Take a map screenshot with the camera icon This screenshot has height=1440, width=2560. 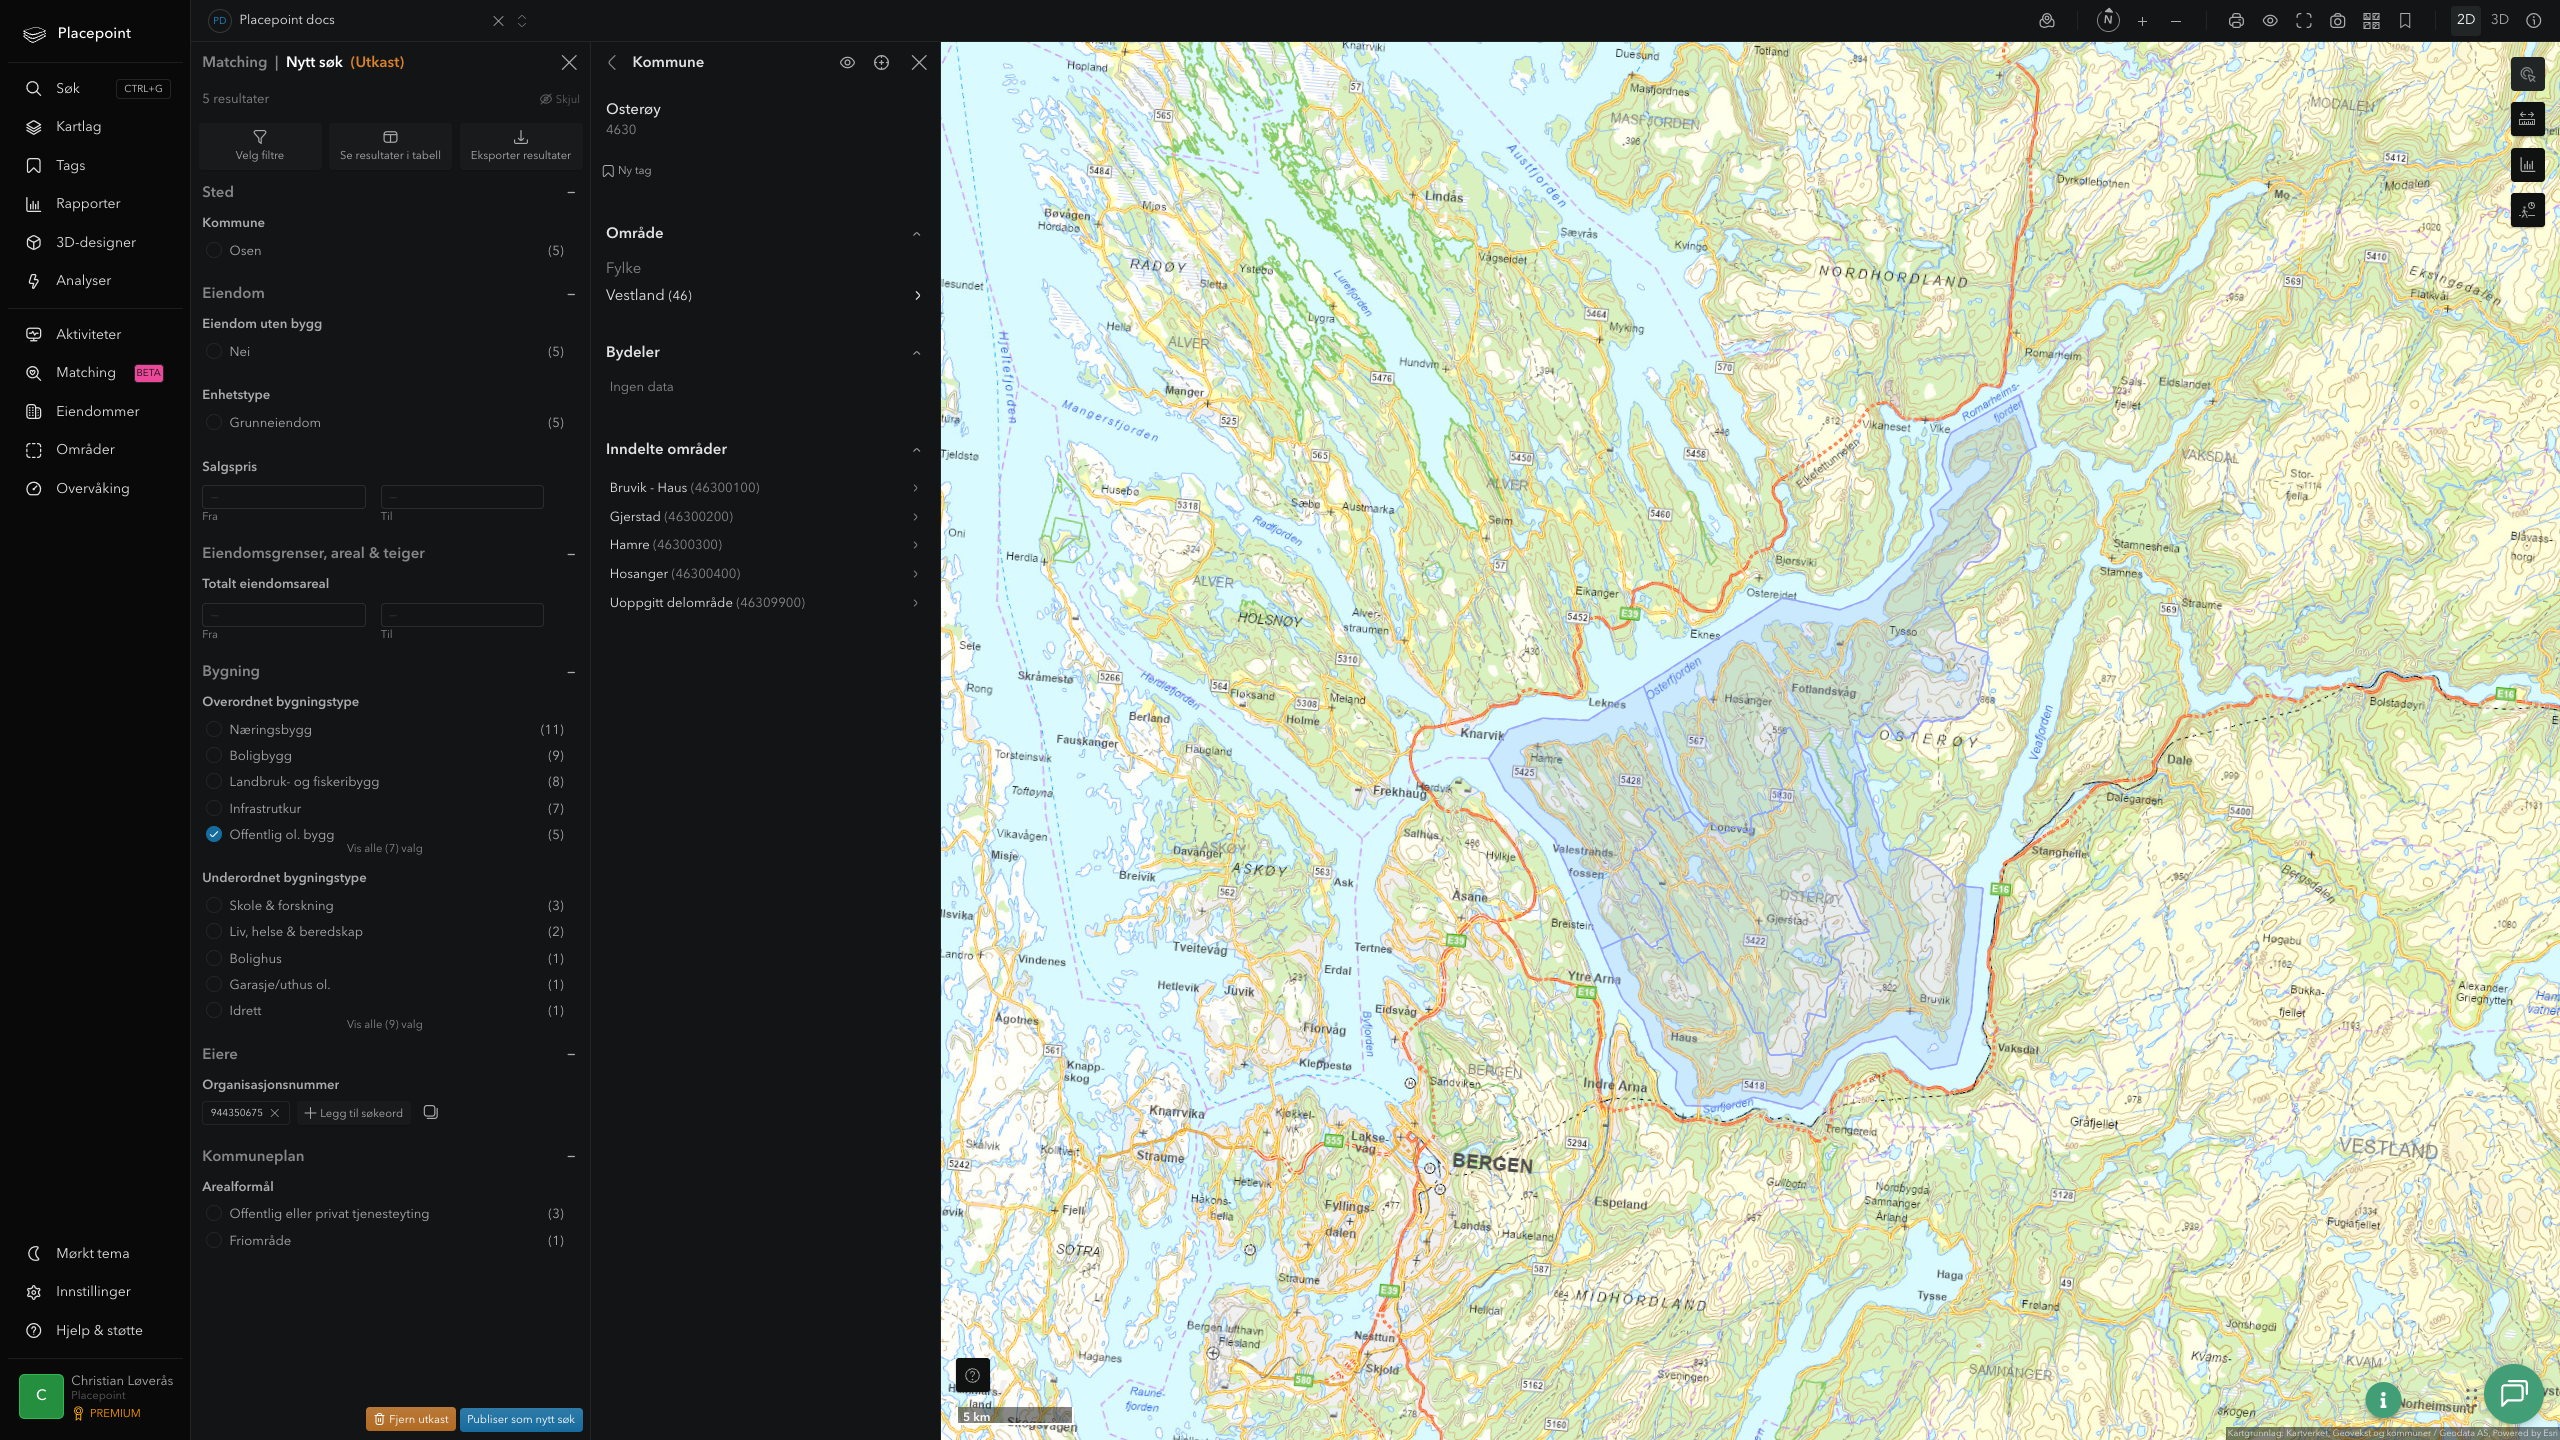(x=2337, y=20)
